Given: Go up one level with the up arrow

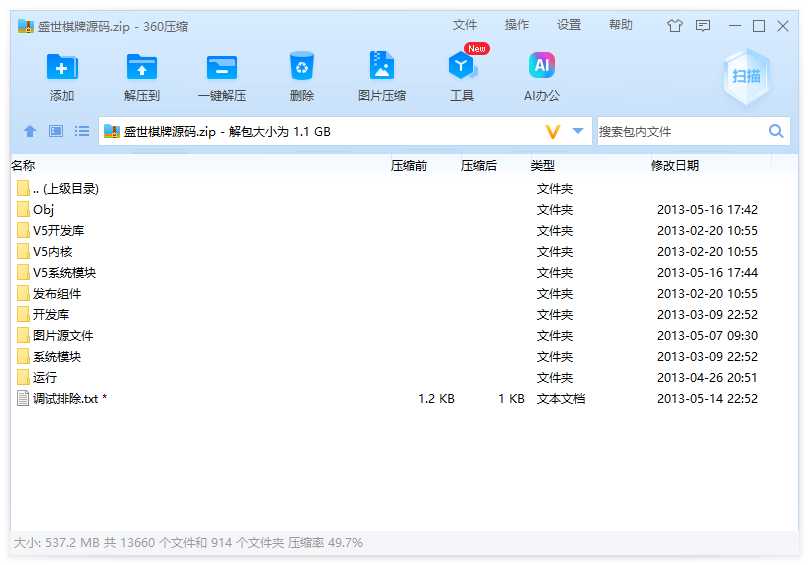Looking at the screenshot, I should [30, 131].
